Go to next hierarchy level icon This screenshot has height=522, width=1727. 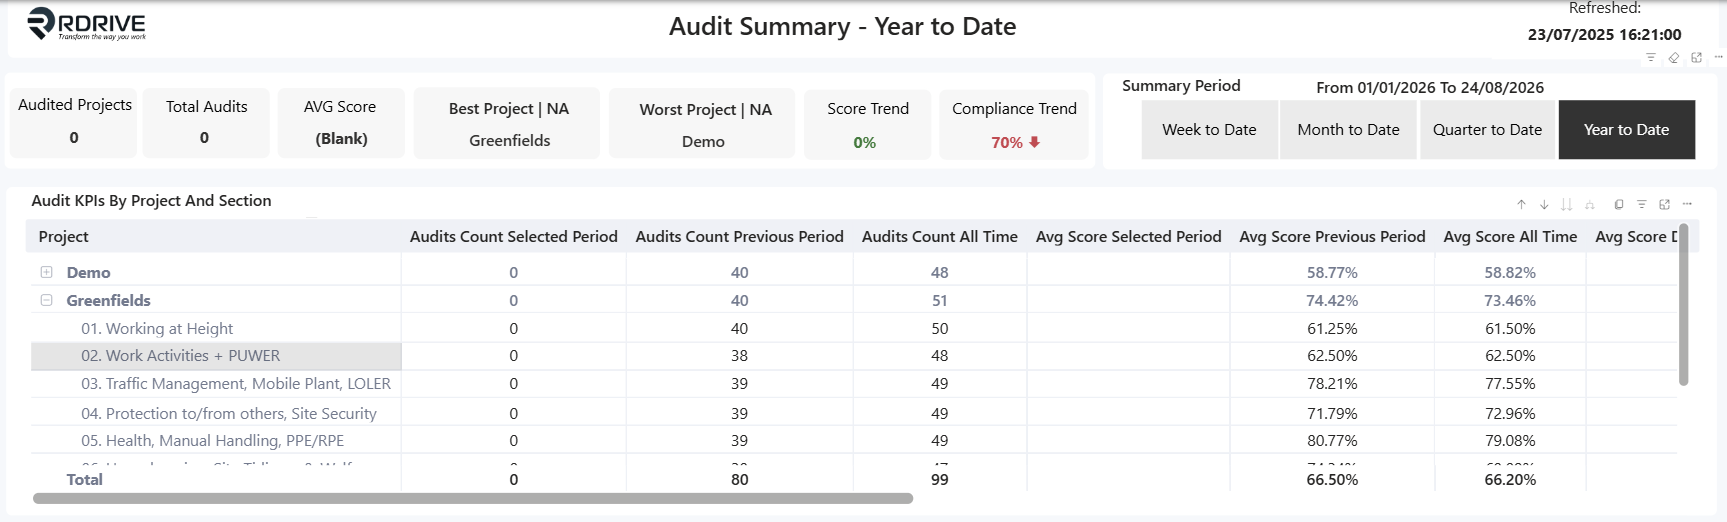click(x=1566, y=204)
